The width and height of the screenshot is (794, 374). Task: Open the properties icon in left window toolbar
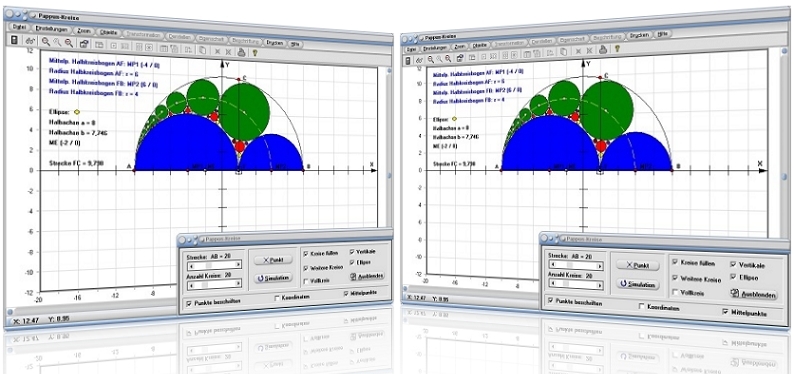coord(84,45)
